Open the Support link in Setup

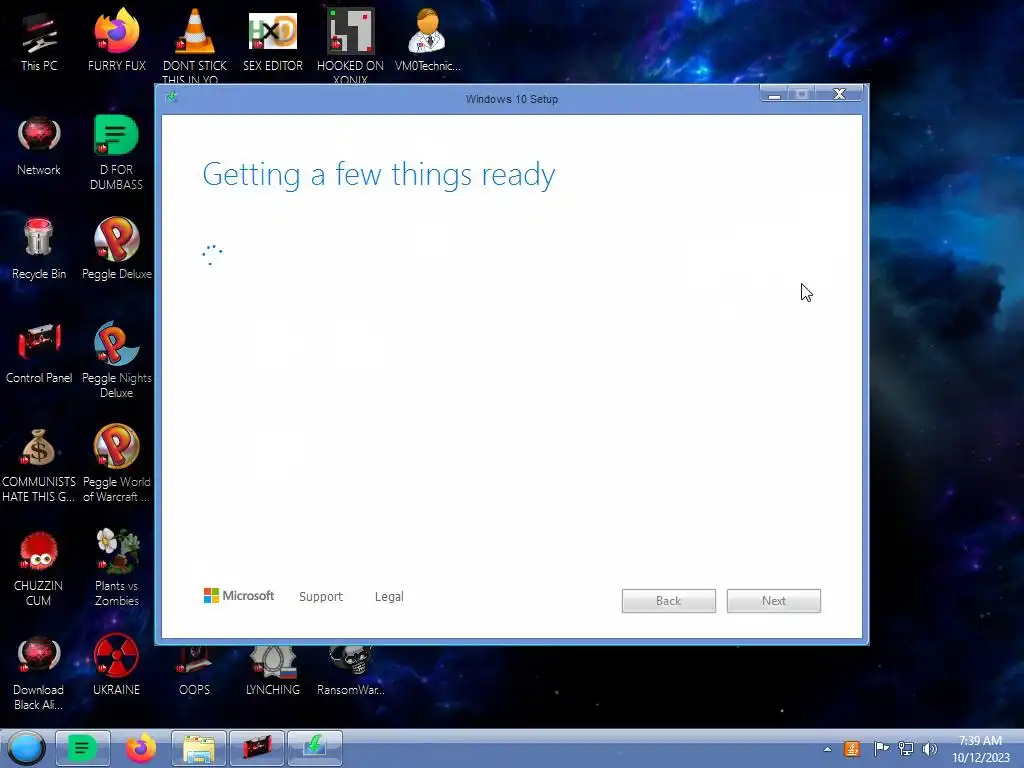tap(321, 596)
